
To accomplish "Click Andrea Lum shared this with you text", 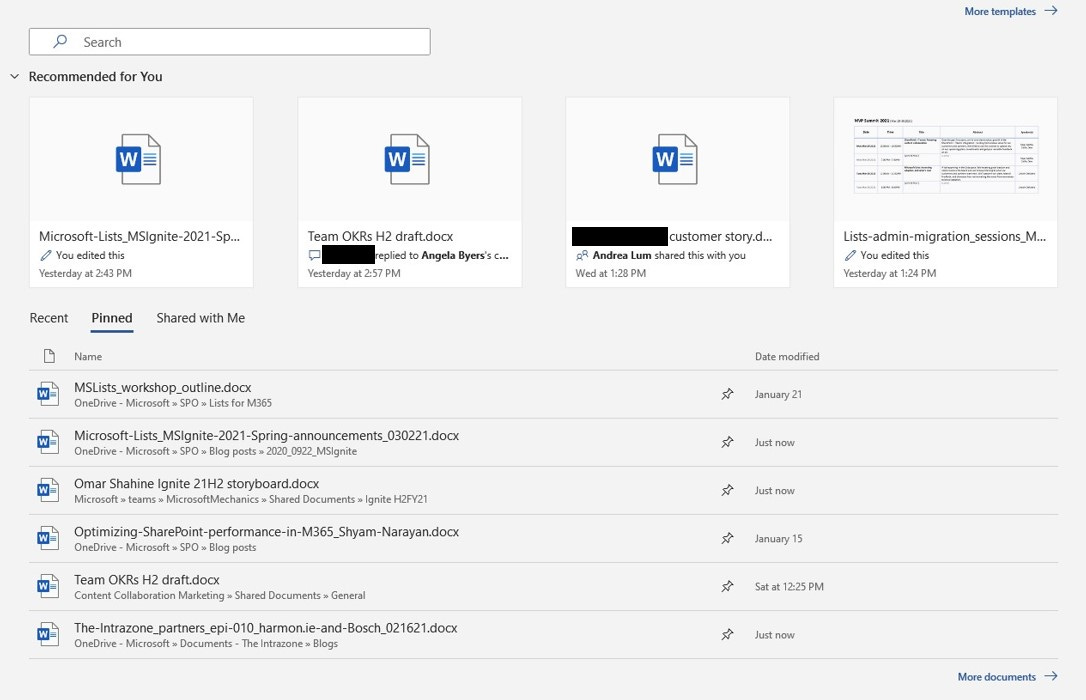I will coord(669,255).
